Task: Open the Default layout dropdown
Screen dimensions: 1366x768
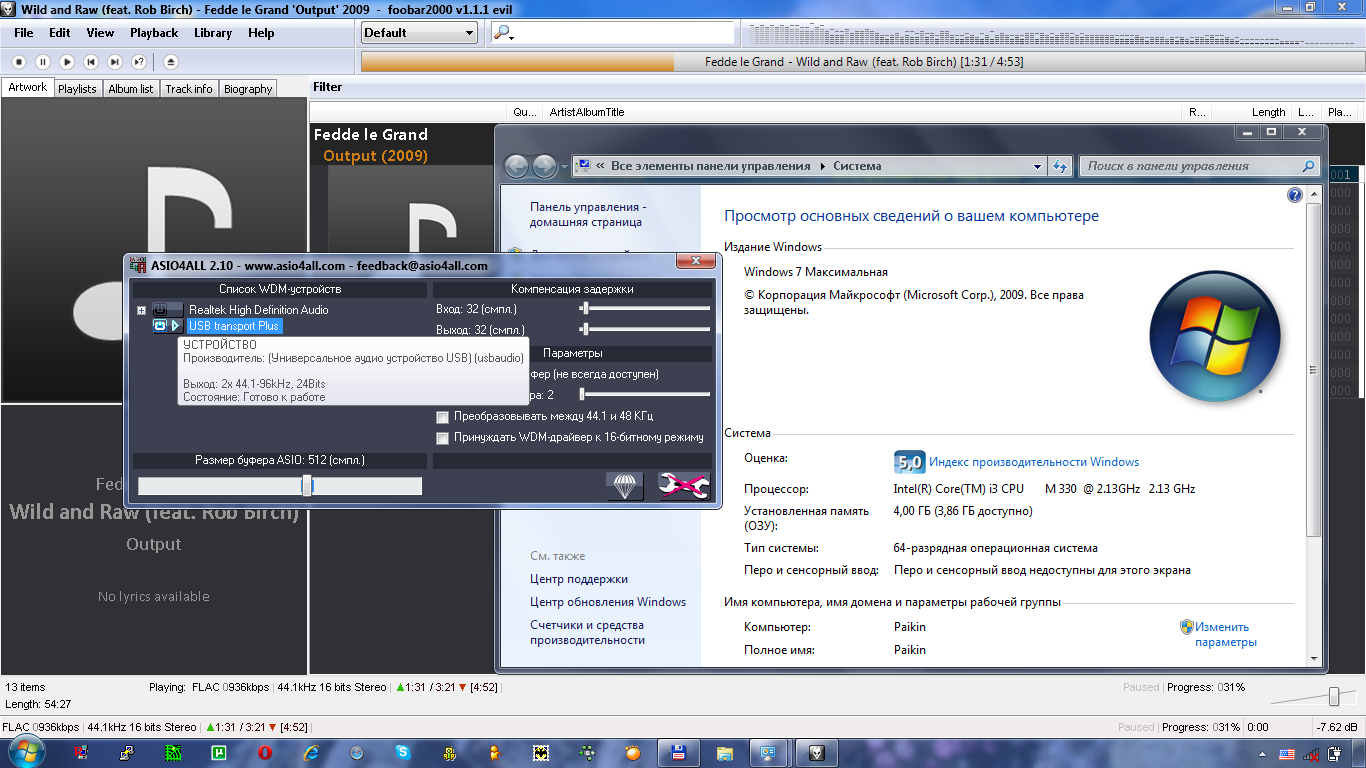Action: click(420, 33)
